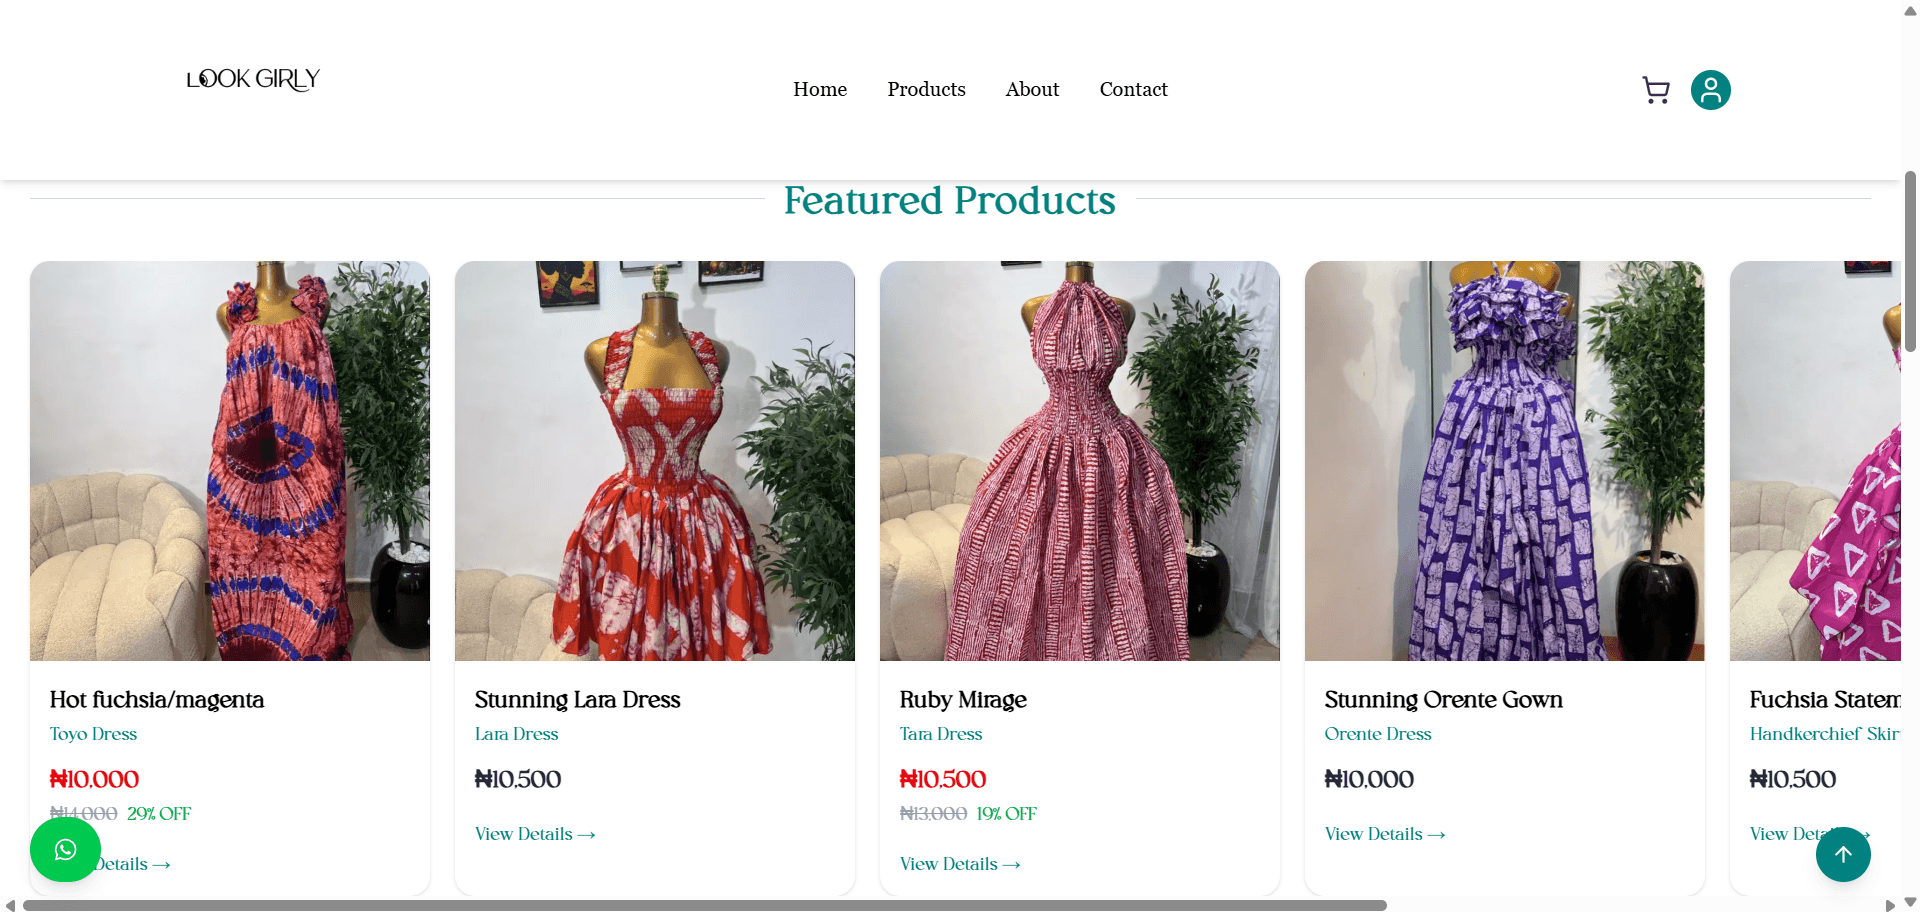Open Ruby Mirage product photo

coord(1080,461)
